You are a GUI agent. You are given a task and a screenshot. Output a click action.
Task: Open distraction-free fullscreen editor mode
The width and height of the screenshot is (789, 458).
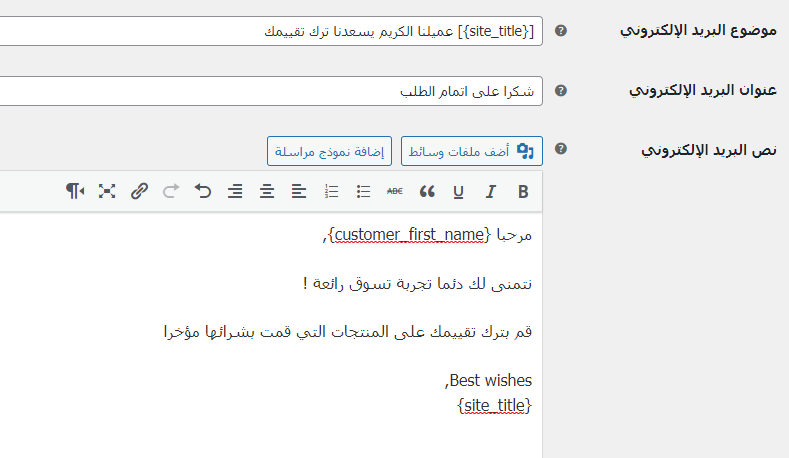(107, 191)
